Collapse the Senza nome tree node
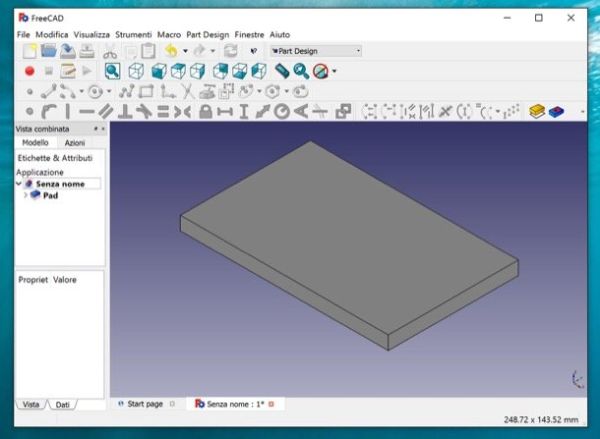The image size is (600, 439). [x=19, y=184]
